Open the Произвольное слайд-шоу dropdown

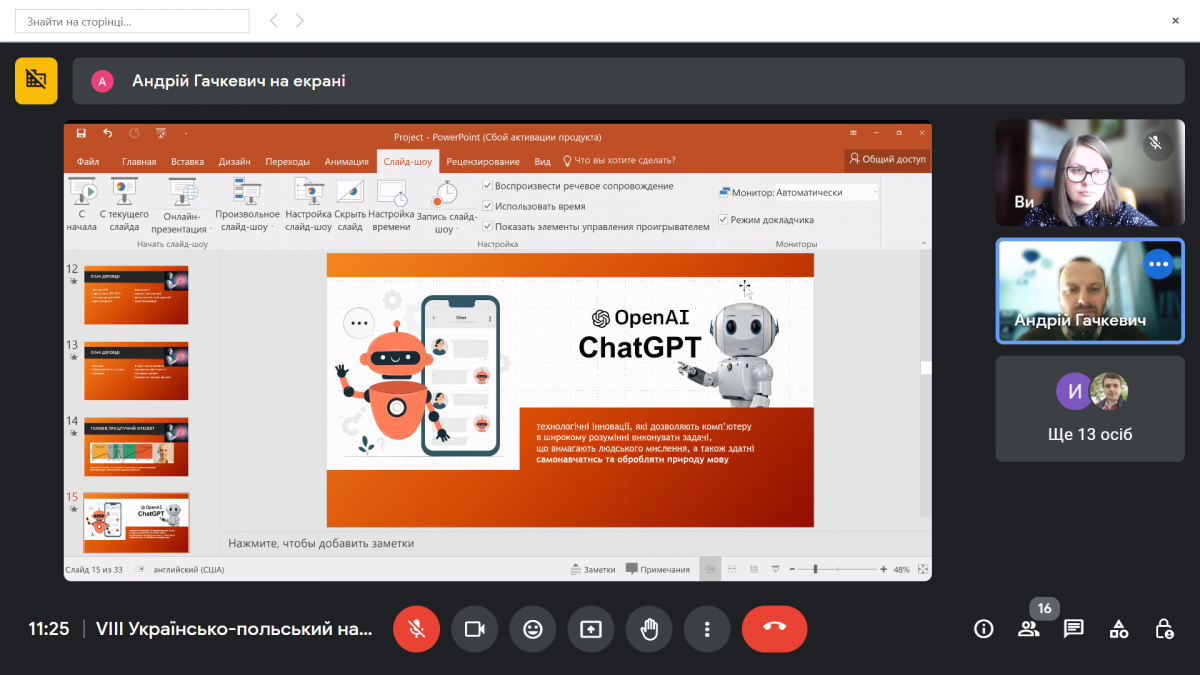(x=247, y=207)
